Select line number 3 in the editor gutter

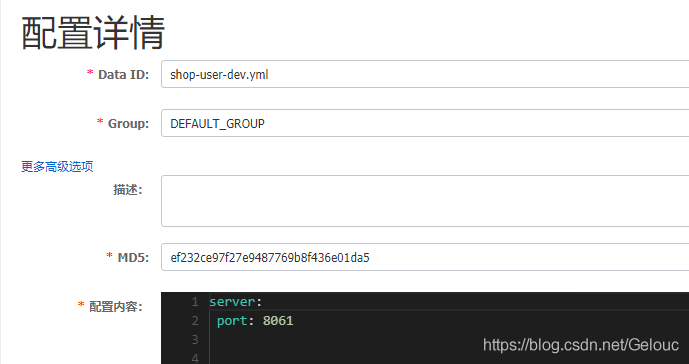tap(195, 339)
